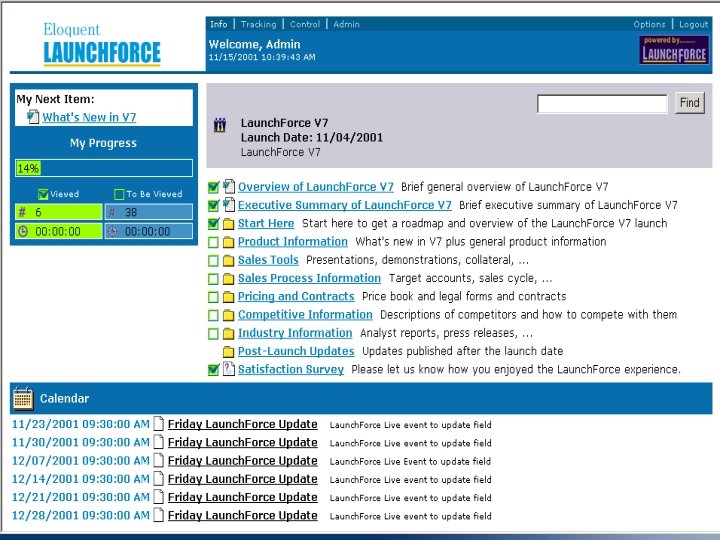The image size is (720, 540).
Task: Open Options in the top bar
Action: [649, 24]
